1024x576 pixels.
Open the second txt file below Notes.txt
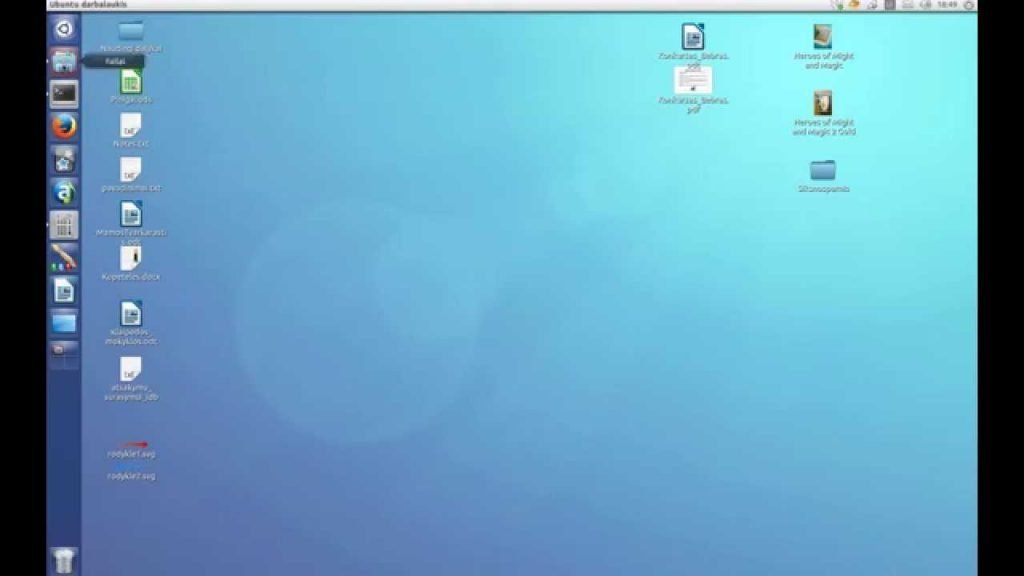[131, 174]
